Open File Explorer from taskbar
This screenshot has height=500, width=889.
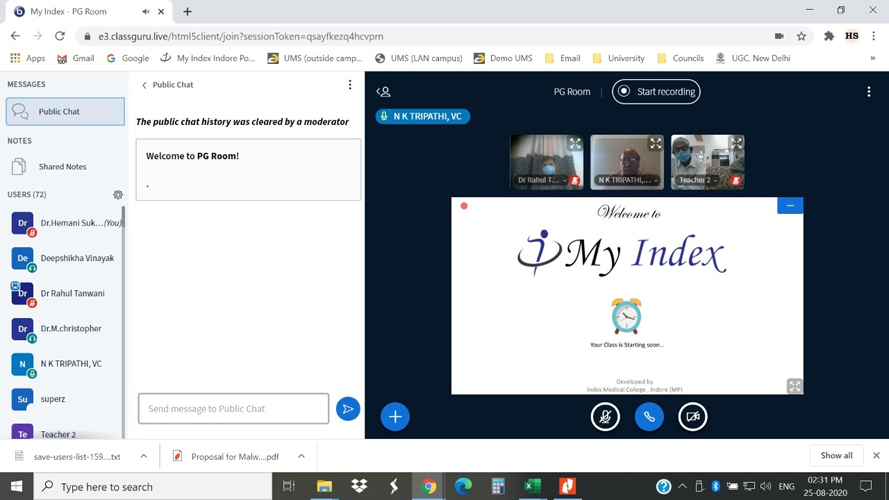[324, 486]
